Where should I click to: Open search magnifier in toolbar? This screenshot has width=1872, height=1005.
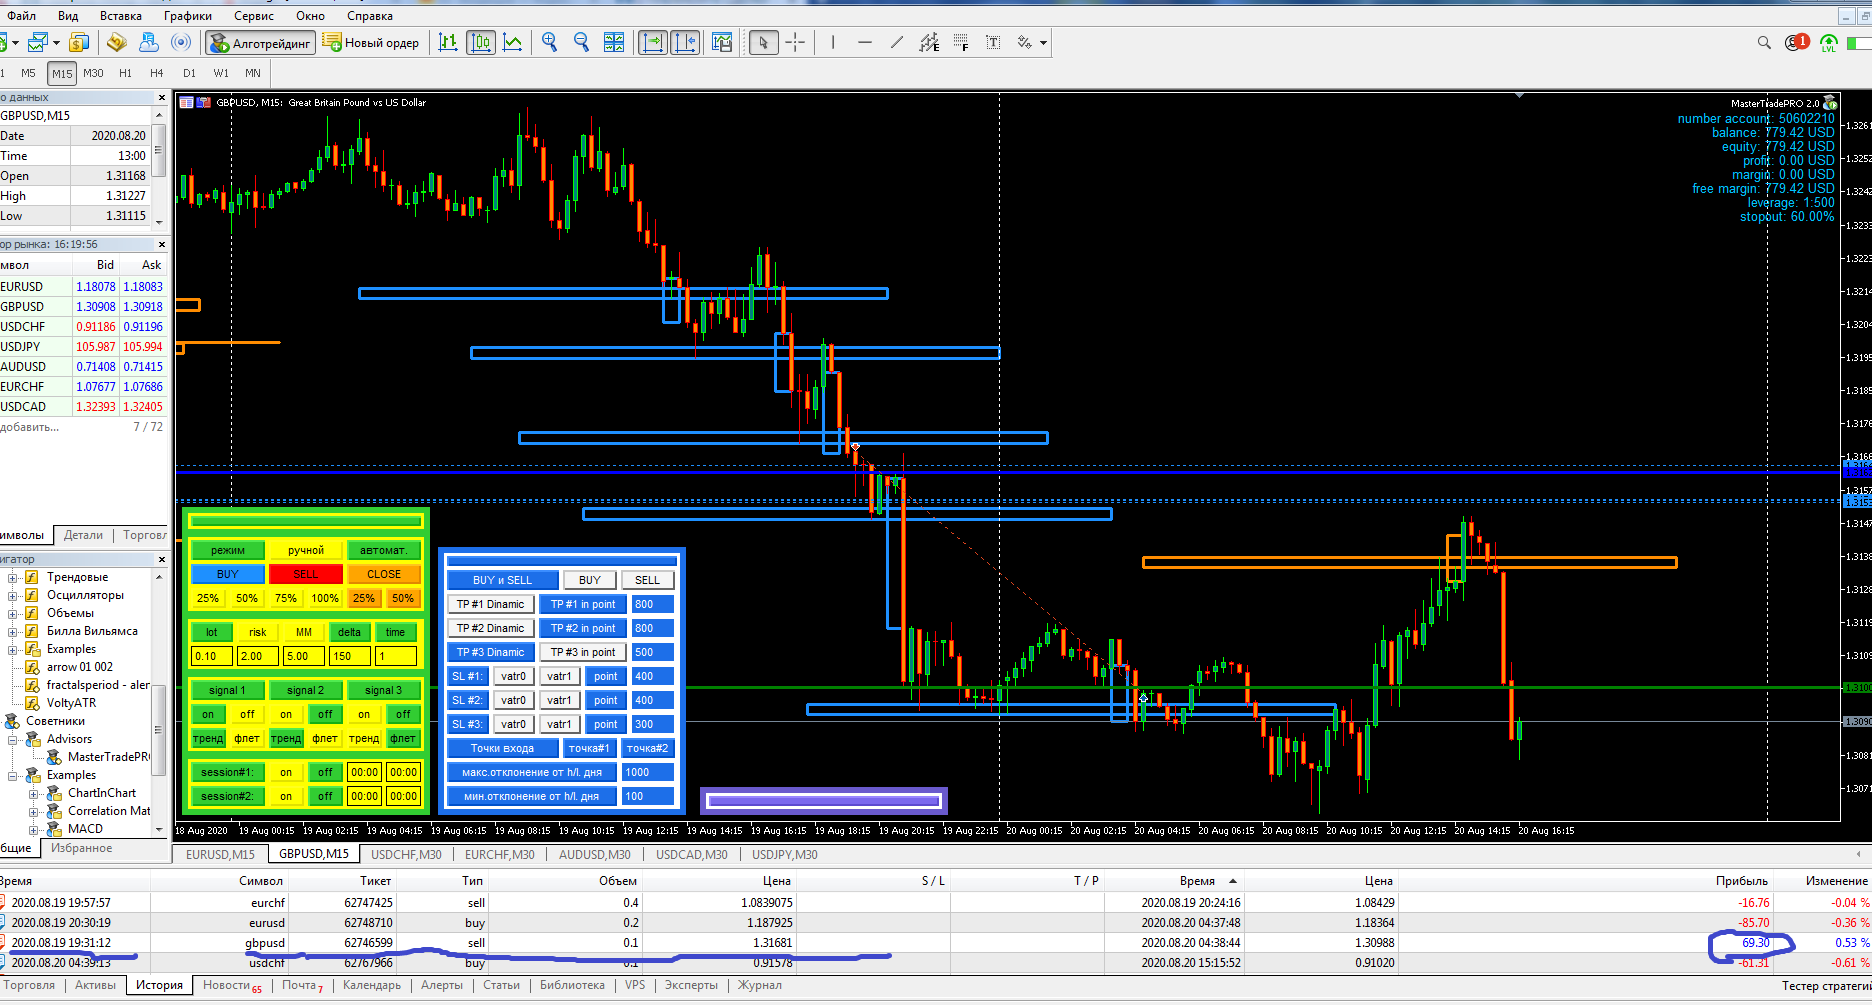click(x=1764, y=42)
